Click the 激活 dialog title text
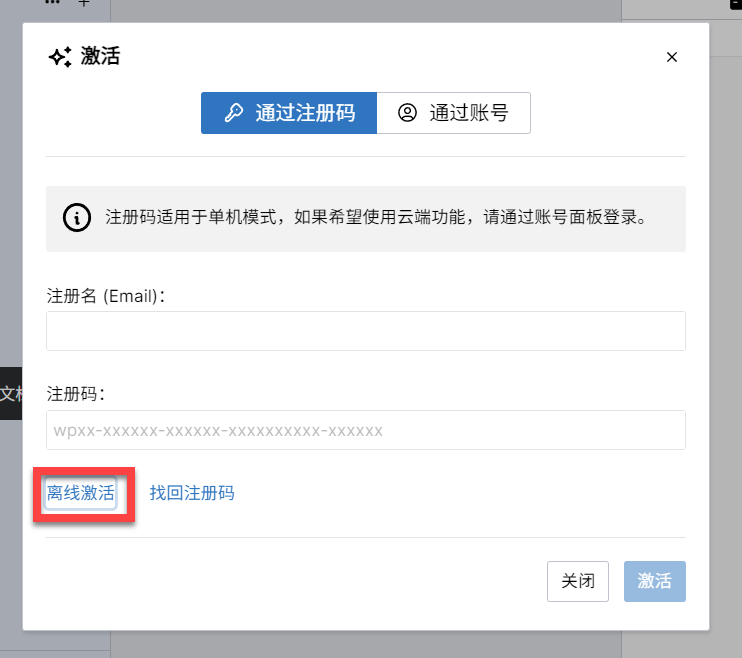 coord(100,57)
